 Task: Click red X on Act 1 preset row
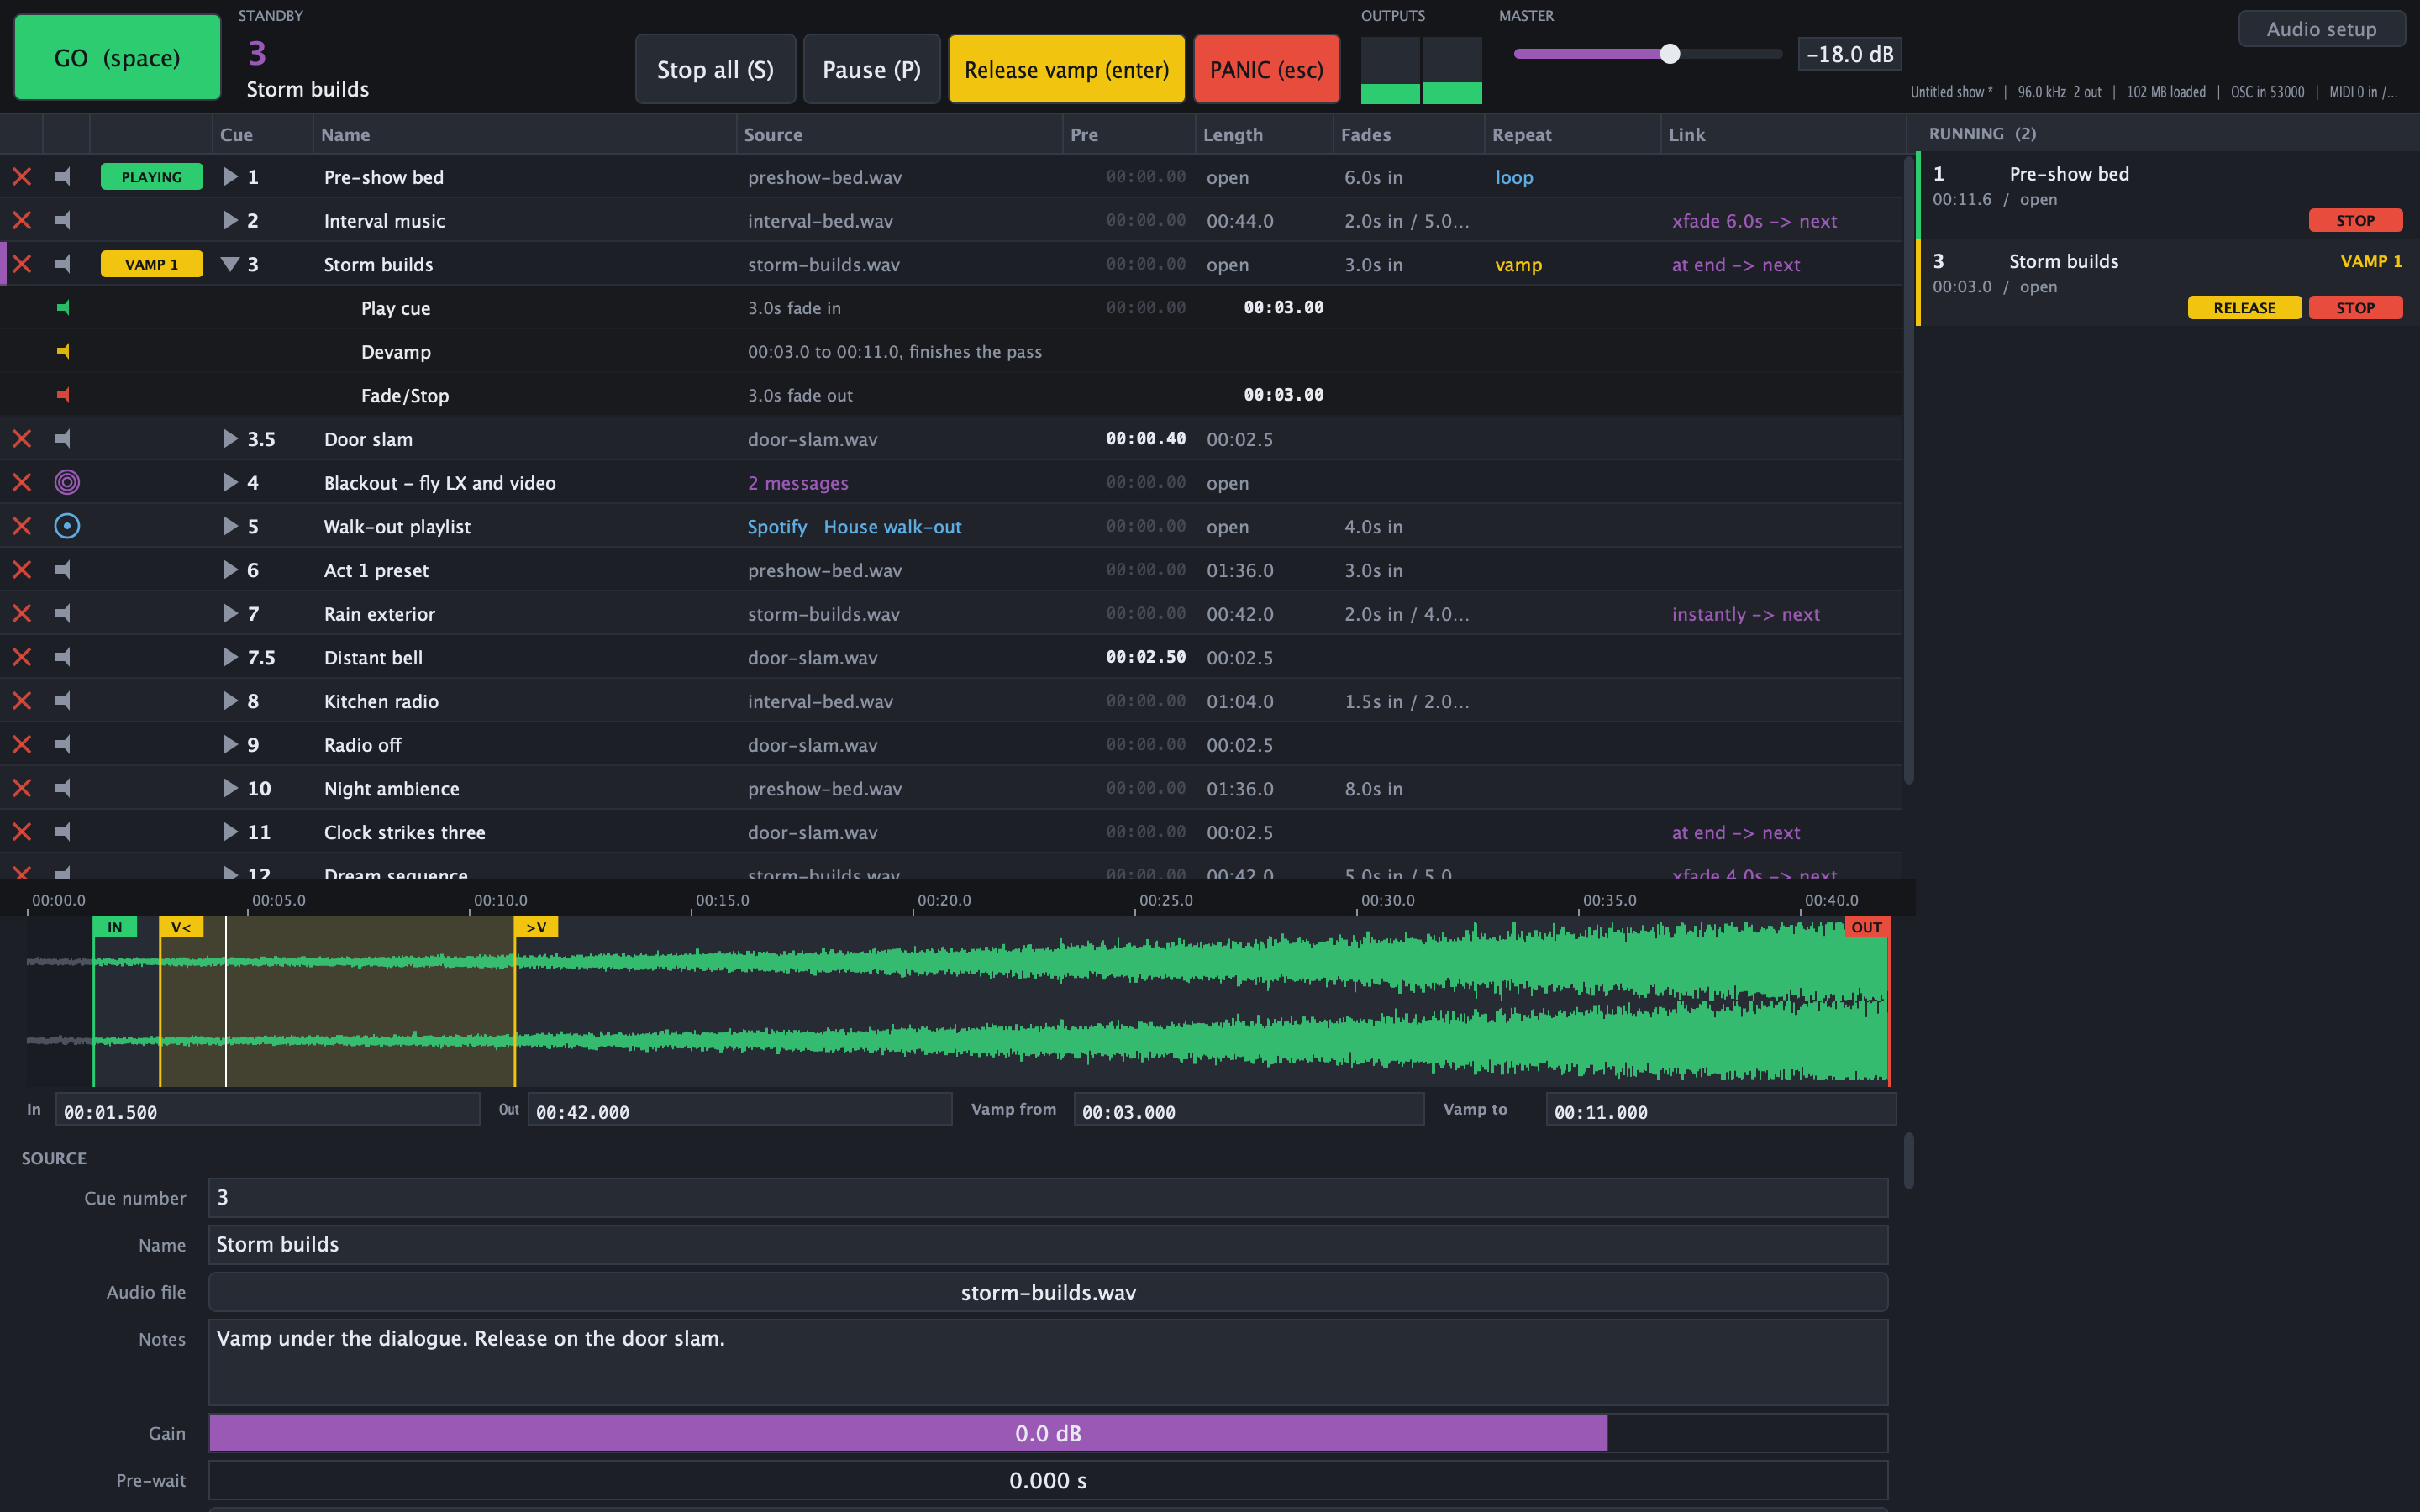coord(22,570)
